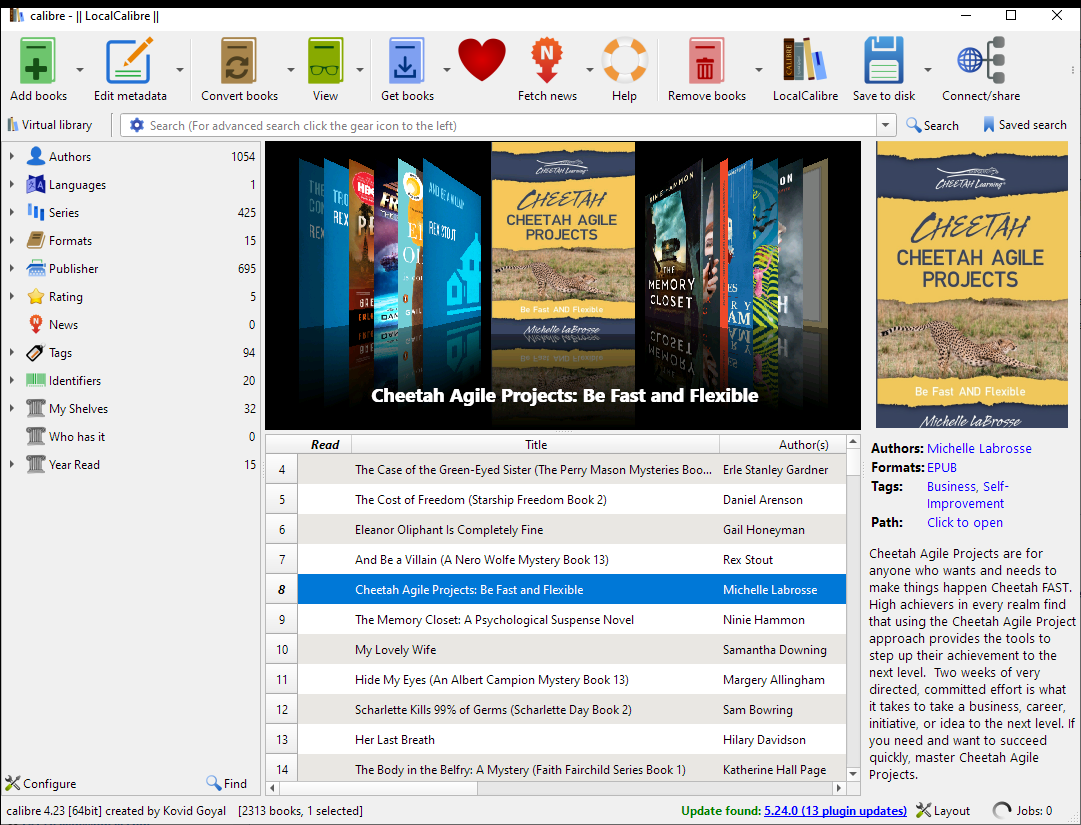Open the Saved search button
Image resolution: width=1081 pixels, height=825 pixels.
click(1024, 125)
